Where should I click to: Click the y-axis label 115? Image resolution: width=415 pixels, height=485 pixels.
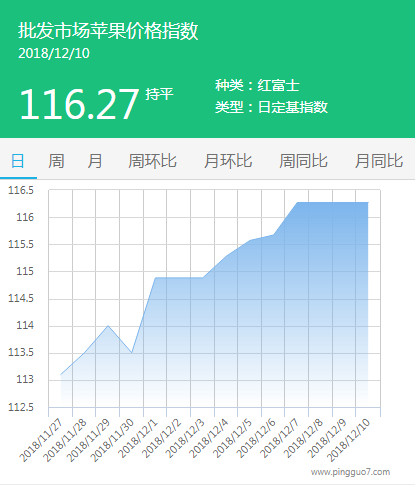tap(25, 271)
